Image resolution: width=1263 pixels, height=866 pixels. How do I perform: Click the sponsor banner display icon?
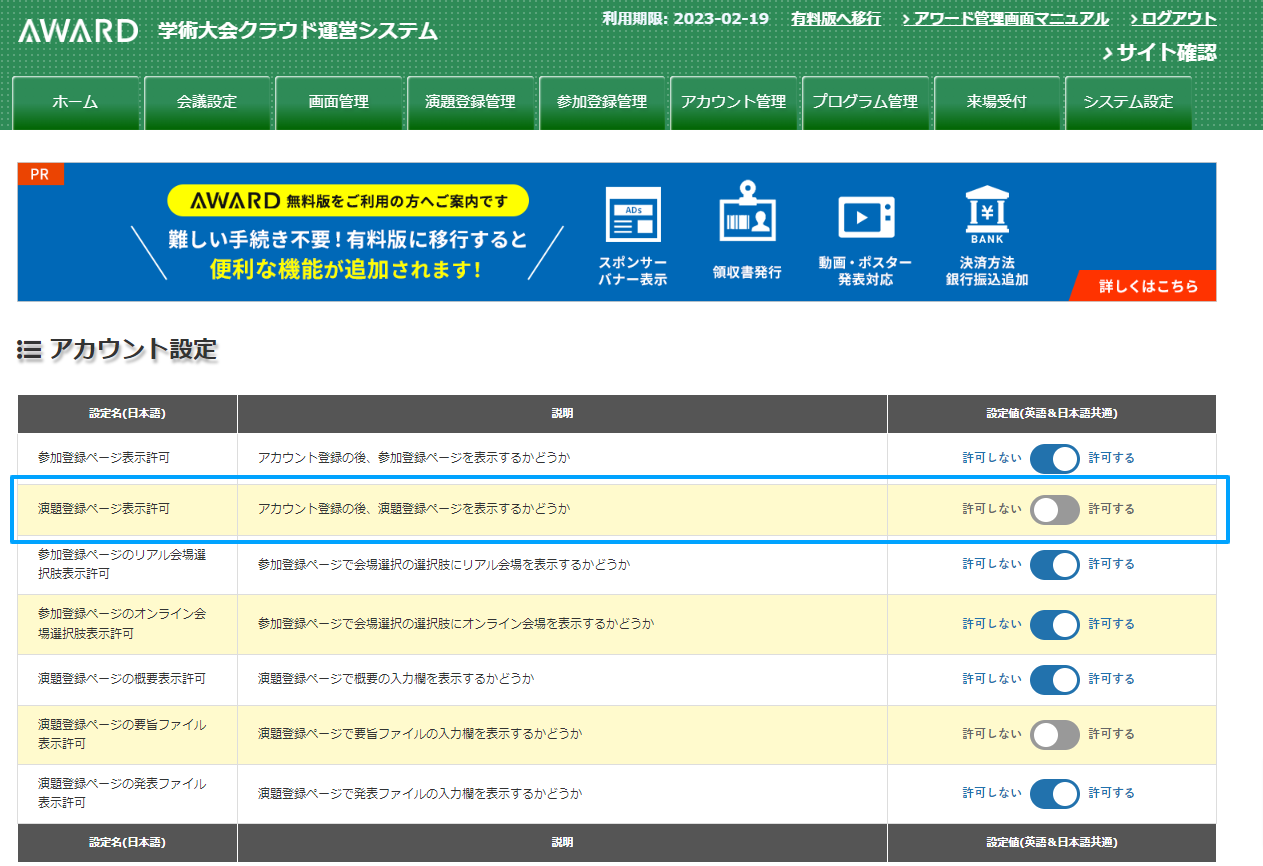(633, 215)
